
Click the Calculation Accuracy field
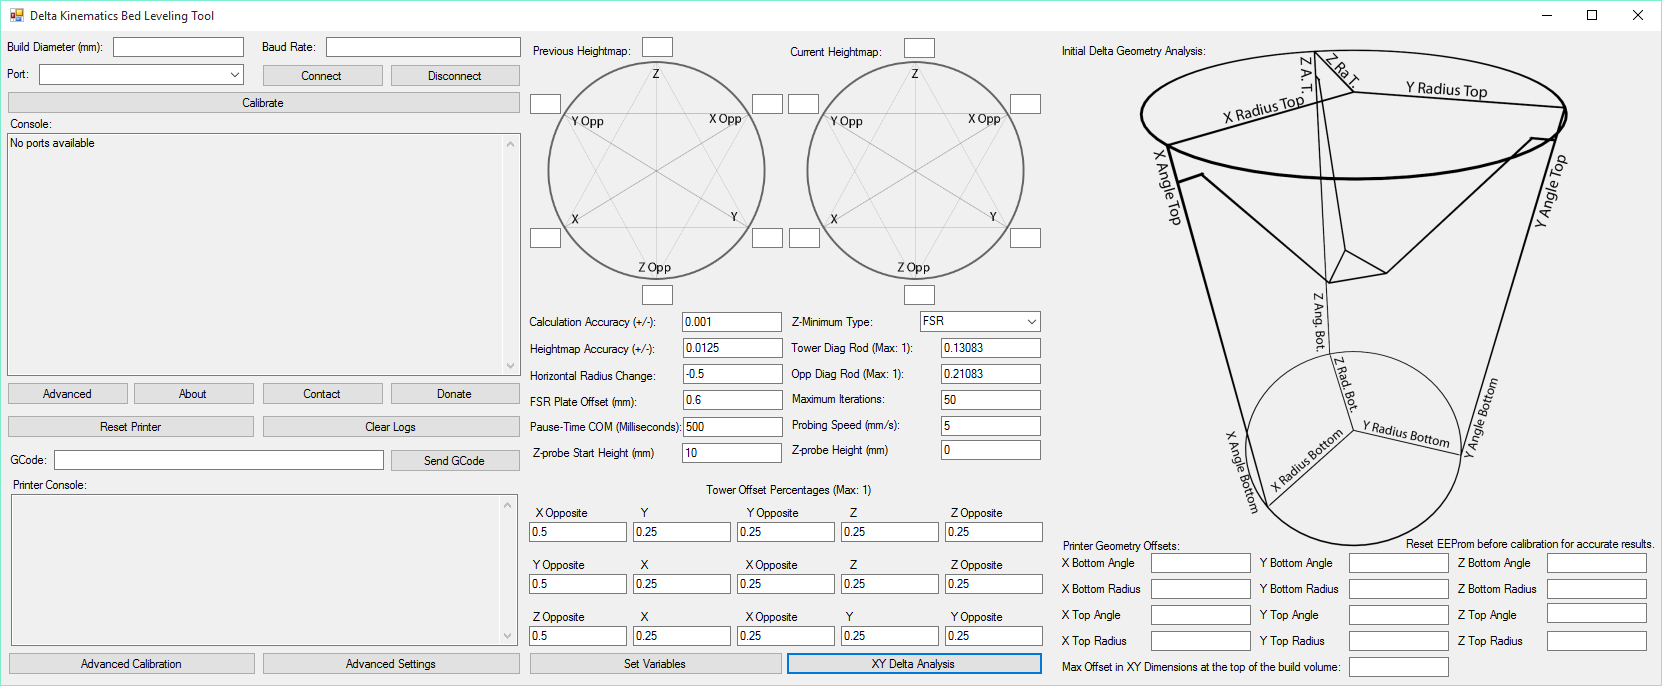click(731, 322)
